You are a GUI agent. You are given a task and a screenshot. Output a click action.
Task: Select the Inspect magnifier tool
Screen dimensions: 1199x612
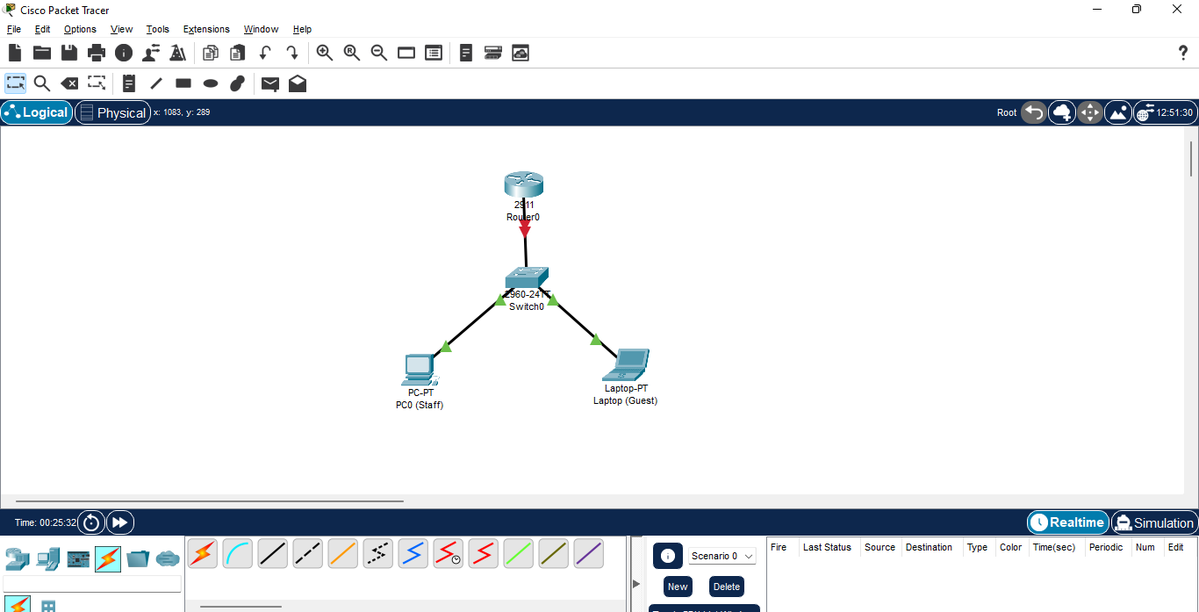point(42,84)
